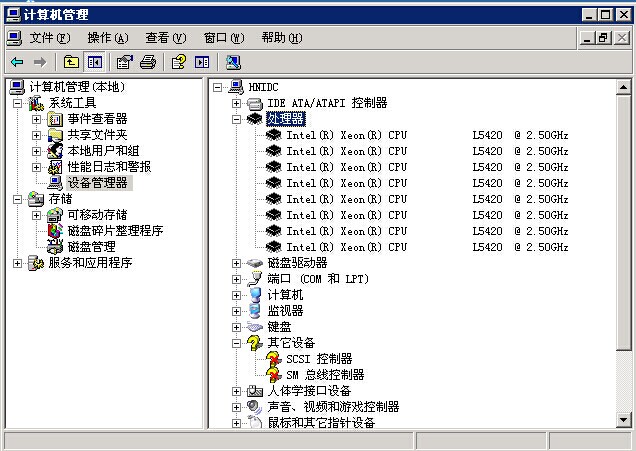This screenshot has width=636, height=451.
Task: Click the Scan for hardware changes icon
Action: [x=233, y=62]
